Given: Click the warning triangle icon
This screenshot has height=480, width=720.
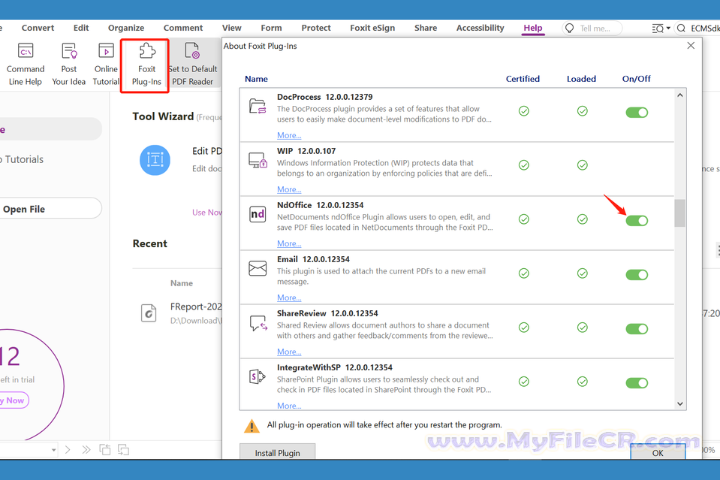Looking at the screenshot, I should pos(251,426).
